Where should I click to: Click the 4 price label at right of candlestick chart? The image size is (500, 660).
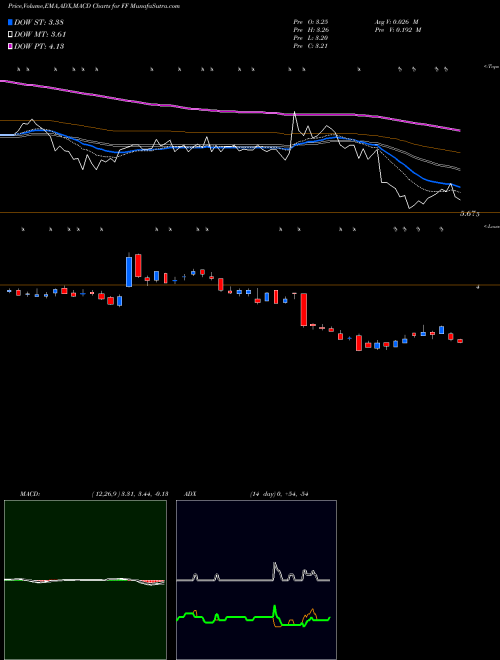[x=478, y=287]
